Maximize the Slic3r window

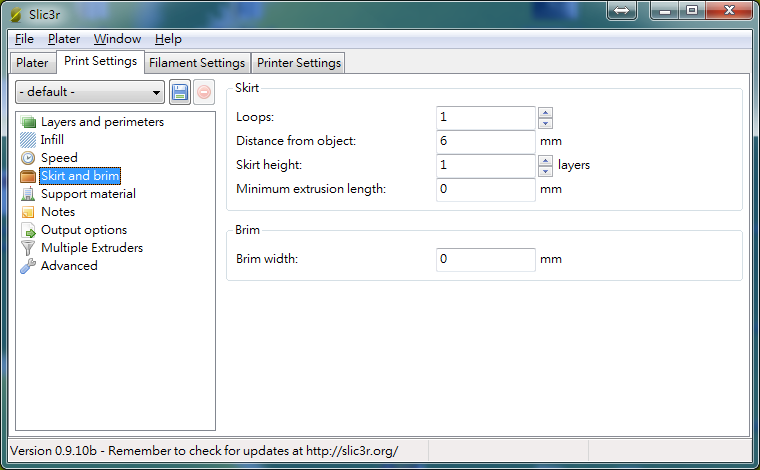click(x=692, y=10)
